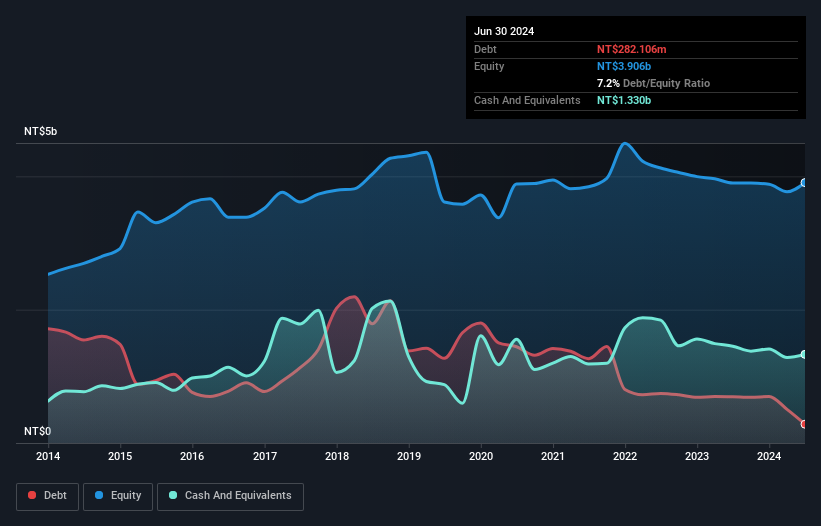Screen dimensions: 821x526
Task: Click the 2017 x-axis label
Action: pos(265,456)
